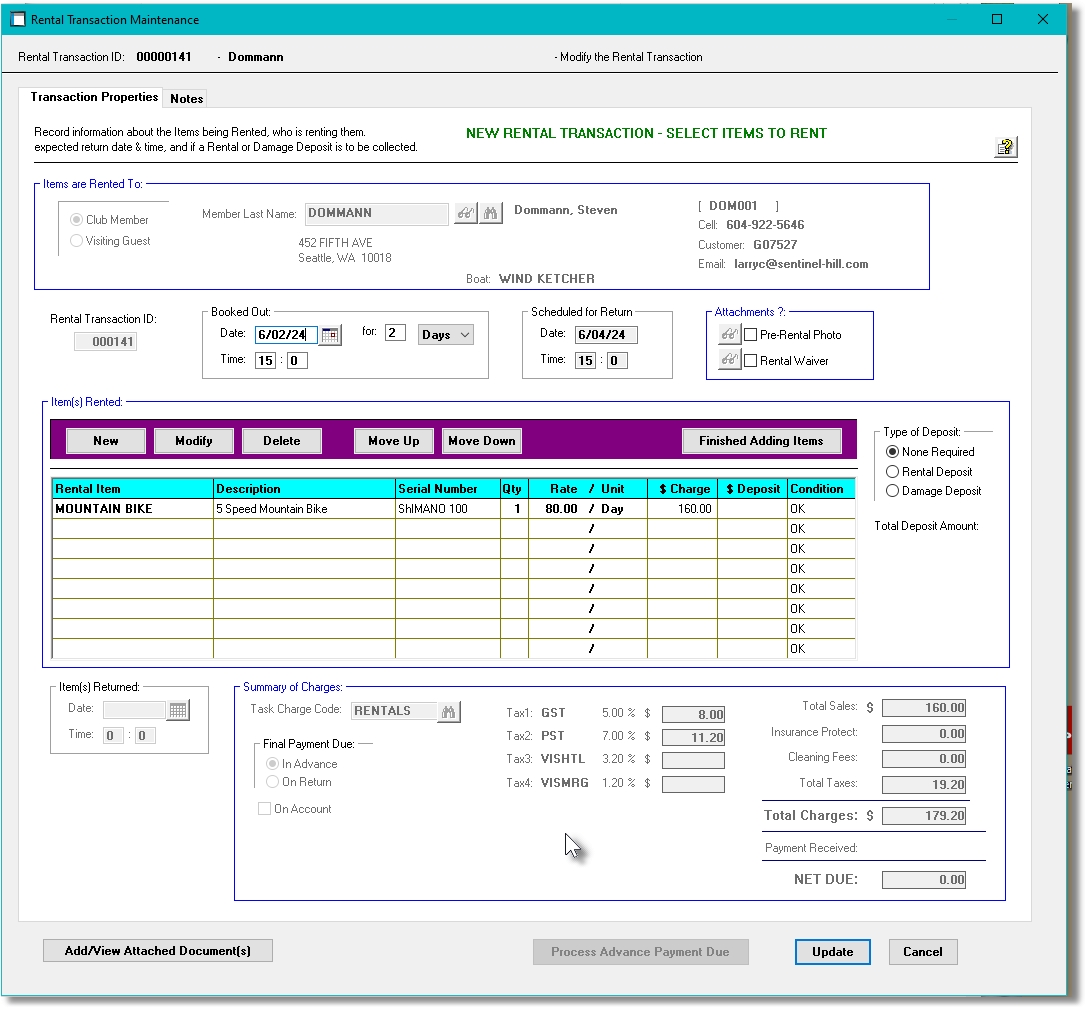Switch to the Notes tab
The image size is (1085, 1010).
point(186,98)
